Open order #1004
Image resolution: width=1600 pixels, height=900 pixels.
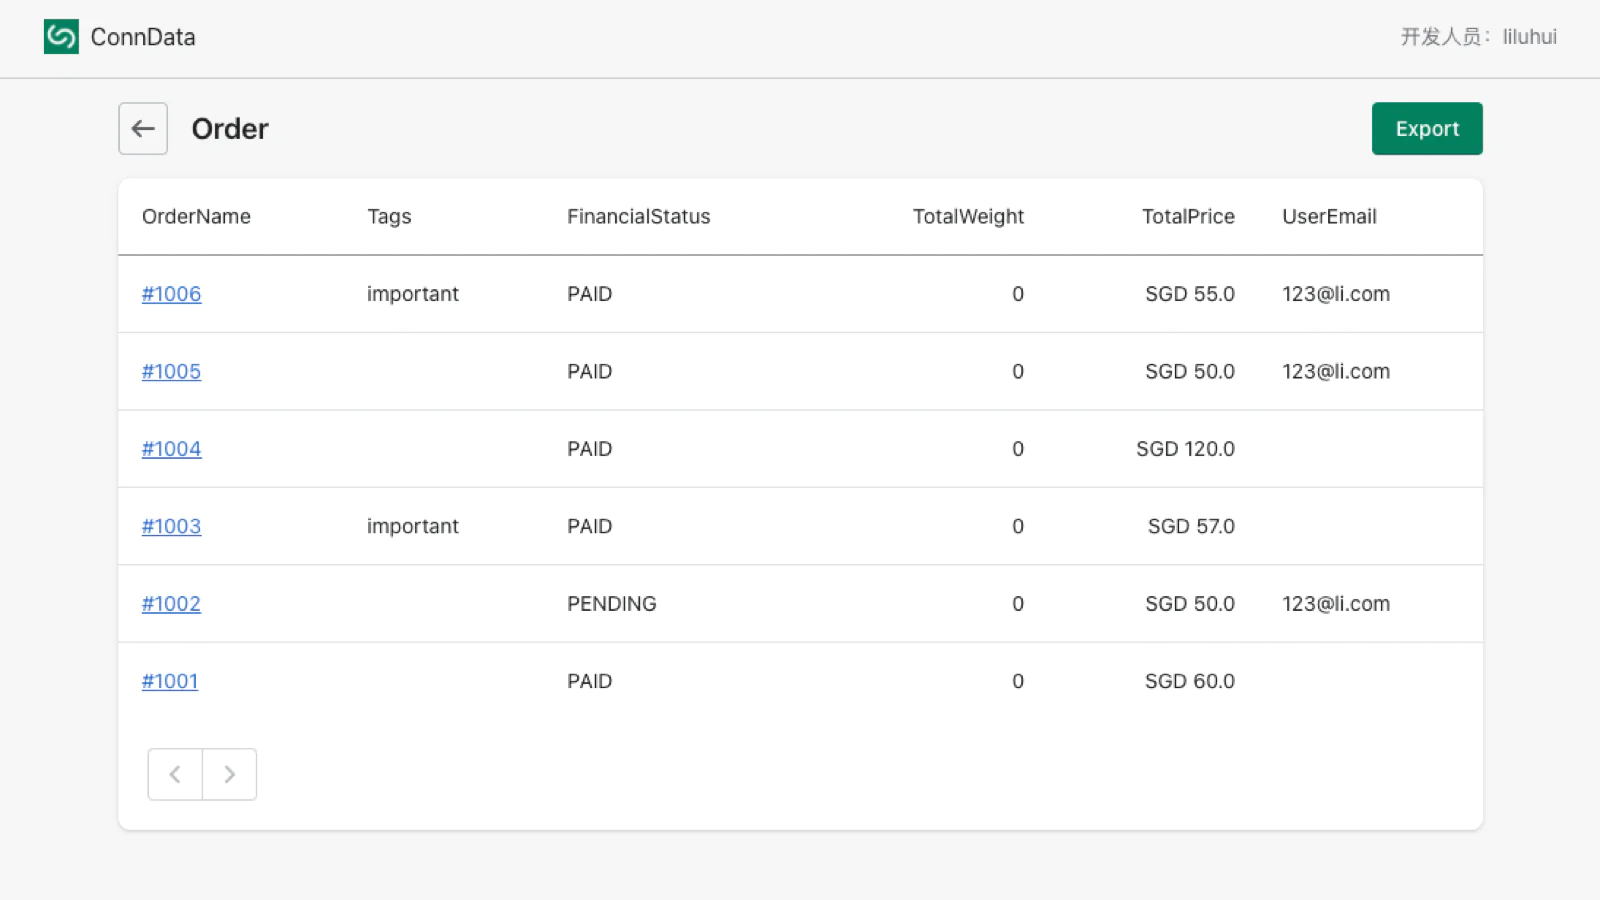(x=171, y=449)
